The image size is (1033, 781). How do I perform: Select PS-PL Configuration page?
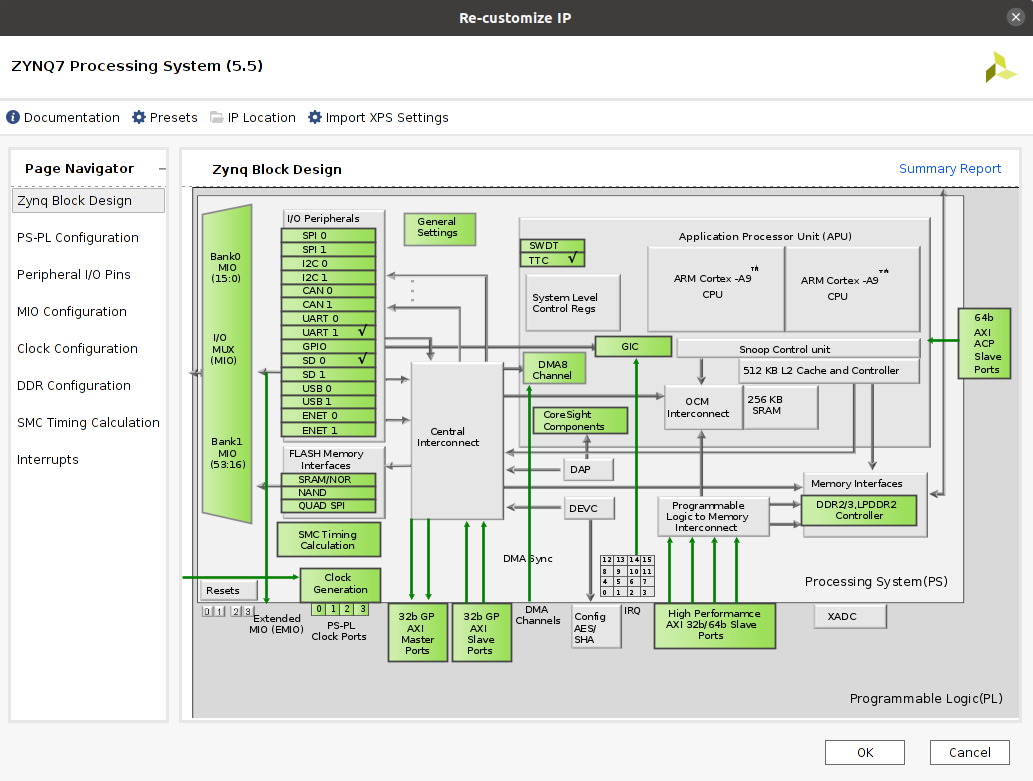point(78,238)
